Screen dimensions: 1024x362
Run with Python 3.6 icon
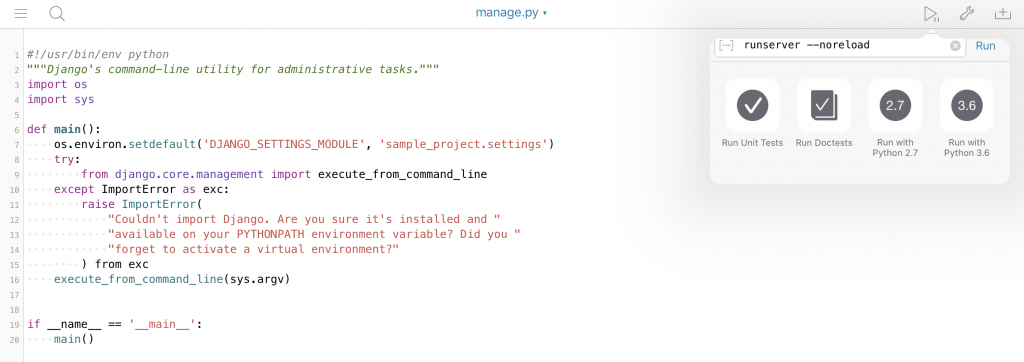(967, 105)
